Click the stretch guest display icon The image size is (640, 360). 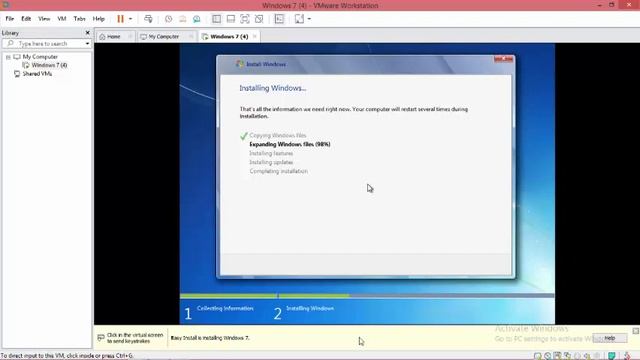299,19
